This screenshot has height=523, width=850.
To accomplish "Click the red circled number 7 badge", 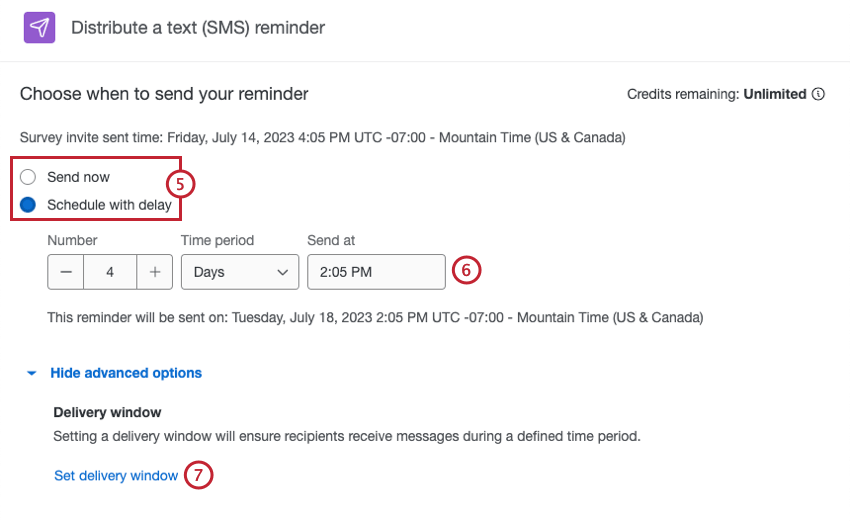I will coord(199,476).
